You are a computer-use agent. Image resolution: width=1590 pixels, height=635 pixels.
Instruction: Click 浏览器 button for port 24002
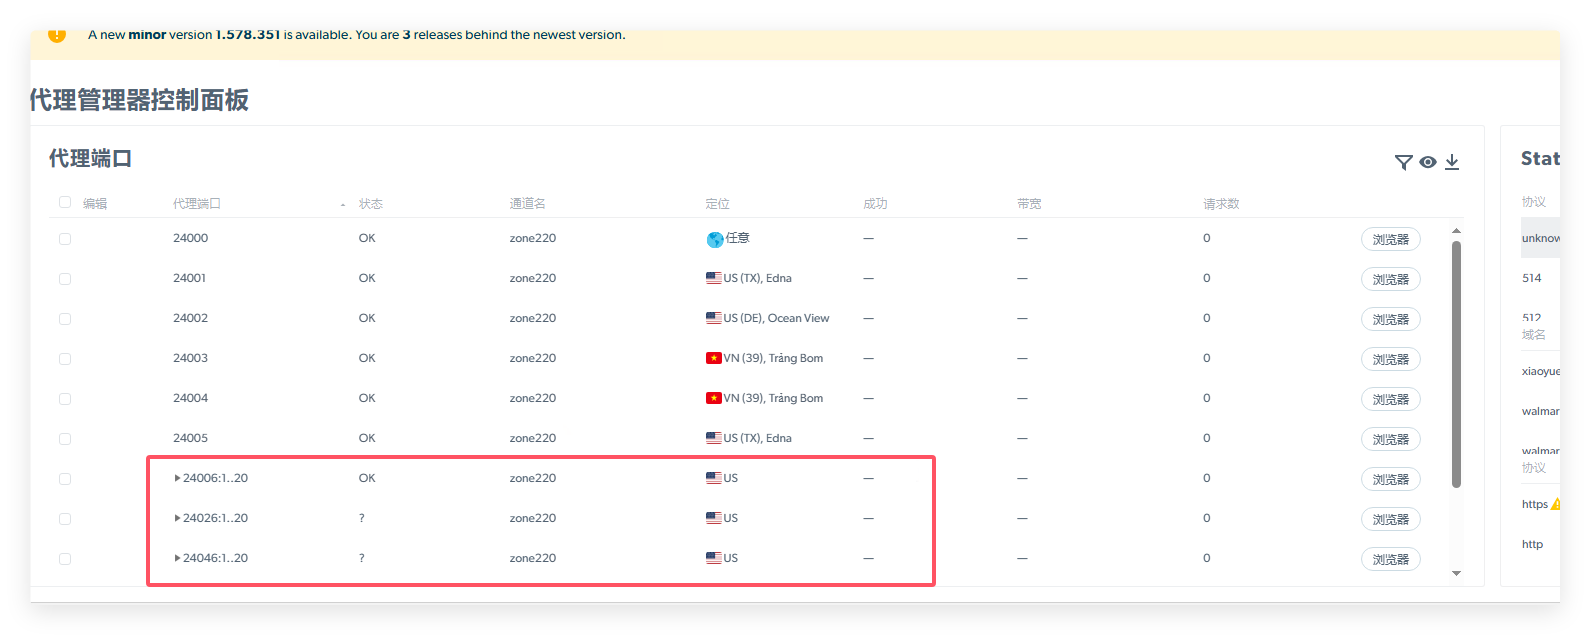coord(1390,319)
